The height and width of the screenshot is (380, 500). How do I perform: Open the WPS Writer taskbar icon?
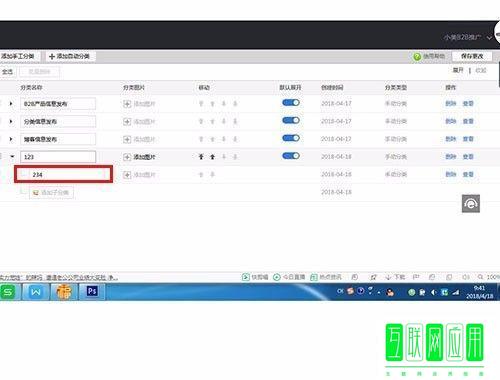tap(36, 292)
